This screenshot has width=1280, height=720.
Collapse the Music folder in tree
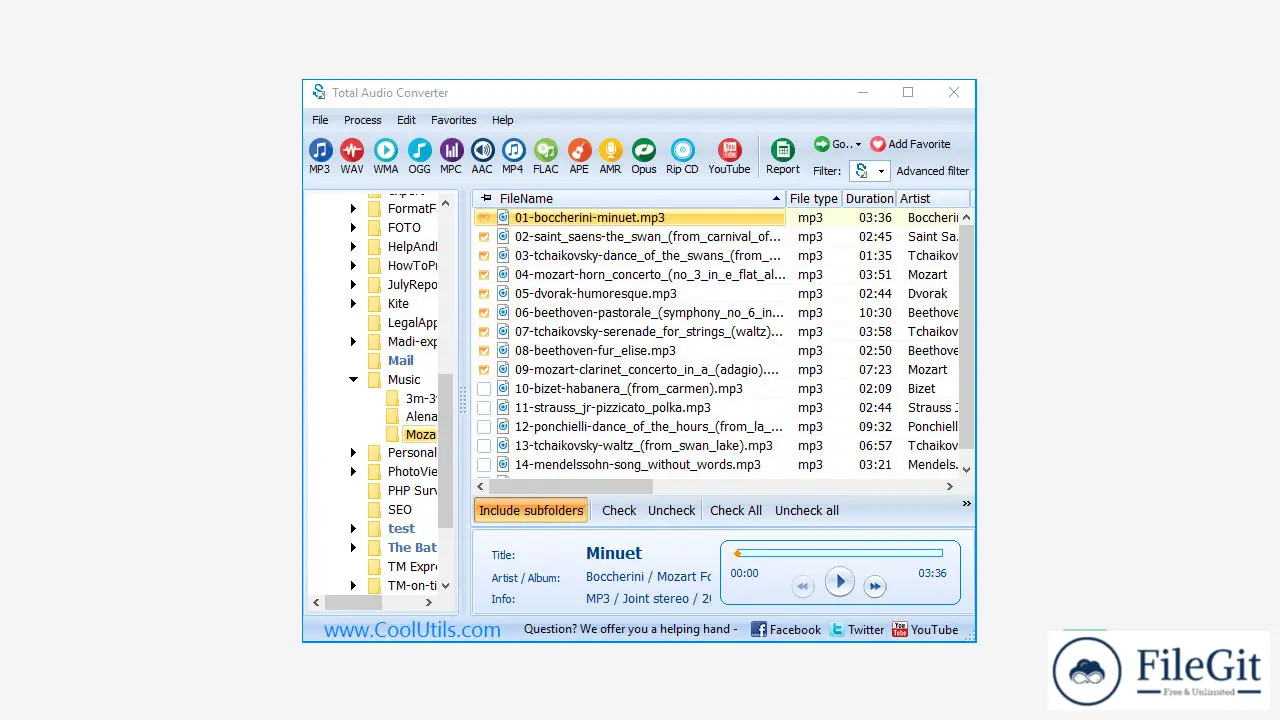pyautogui.click(x=354, y=379)
